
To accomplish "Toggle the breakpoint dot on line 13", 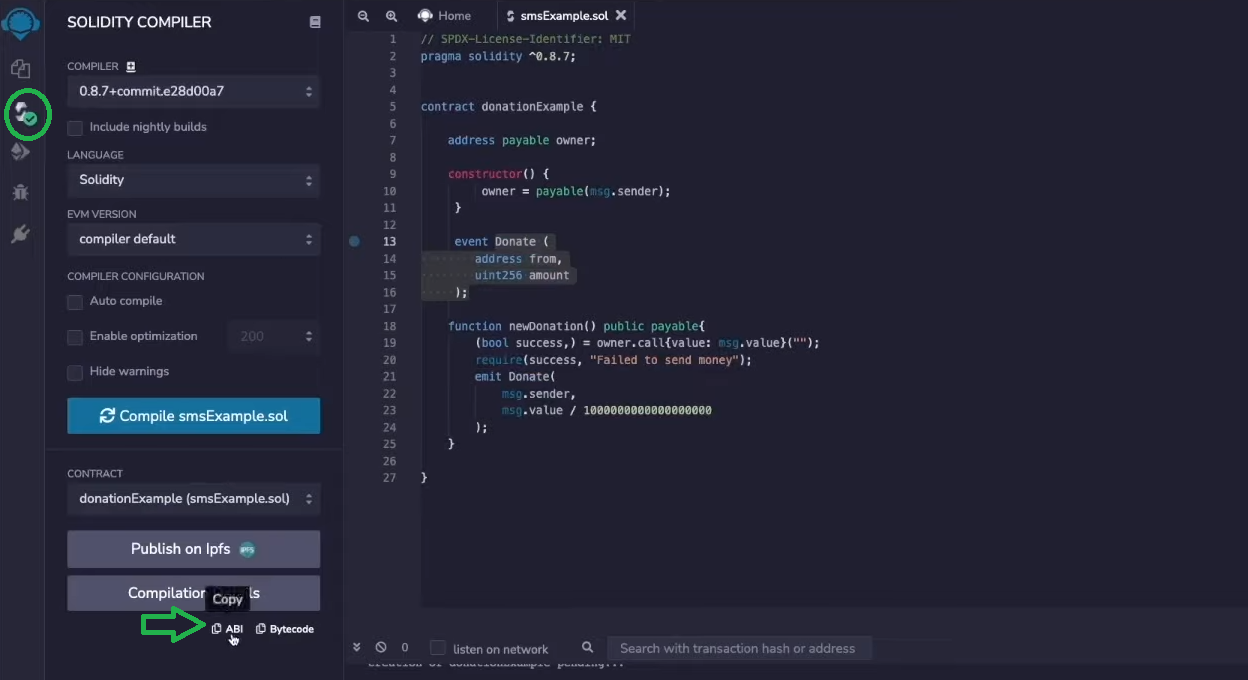I will point(354,241).
